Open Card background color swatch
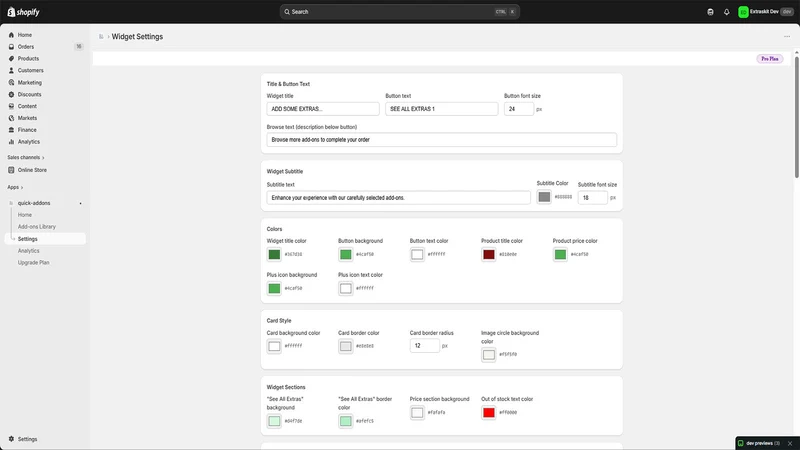The height and width of the screenshot is (450, 800). point(274,346)
